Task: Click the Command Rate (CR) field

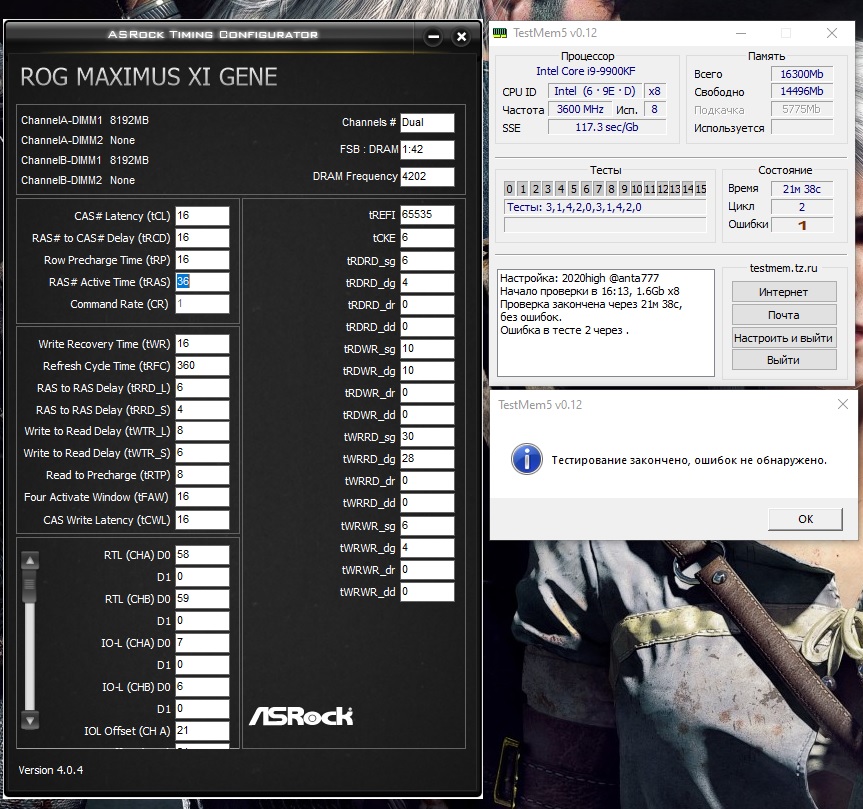Action: click(202, 304)
